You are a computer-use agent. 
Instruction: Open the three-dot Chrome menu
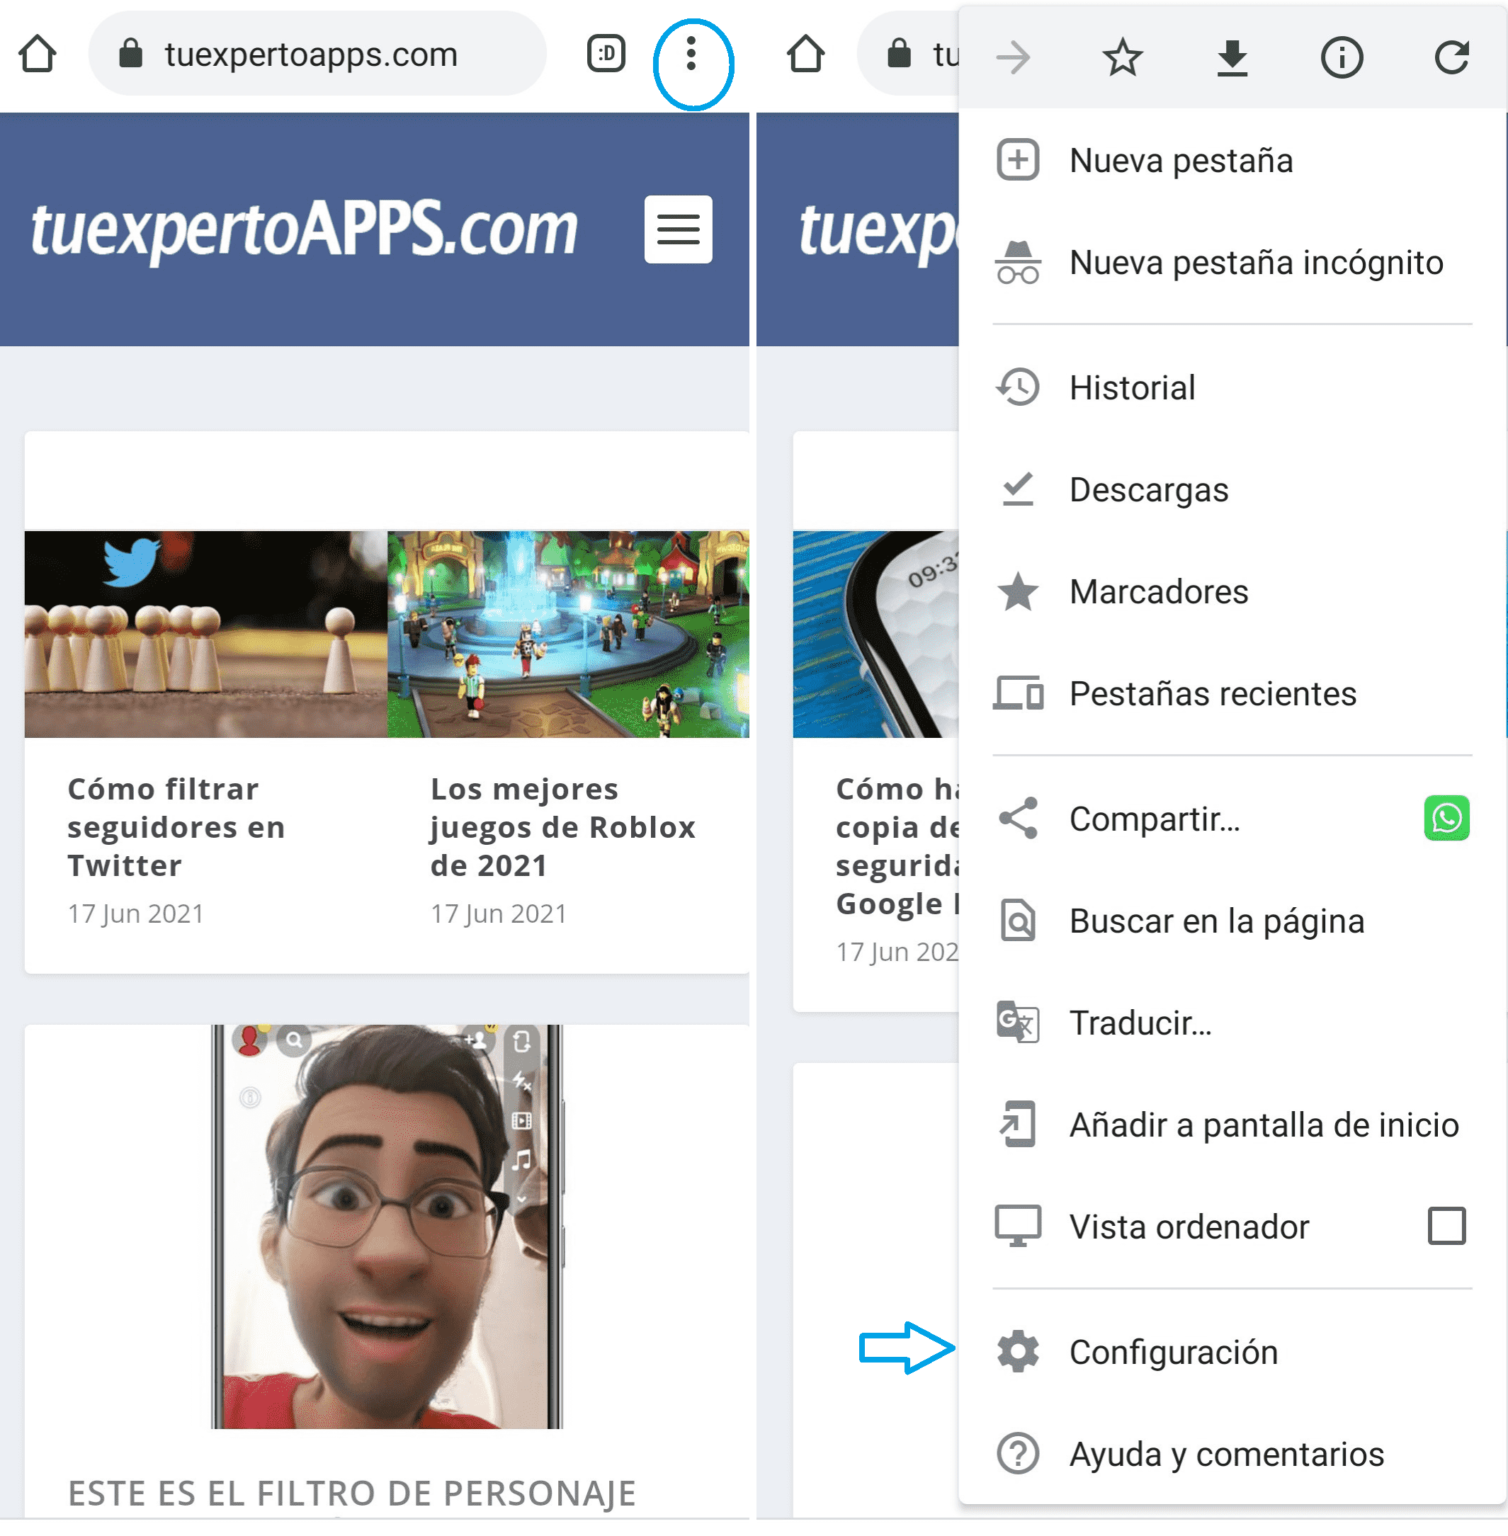pyautogui.click(x=691, y=54)
